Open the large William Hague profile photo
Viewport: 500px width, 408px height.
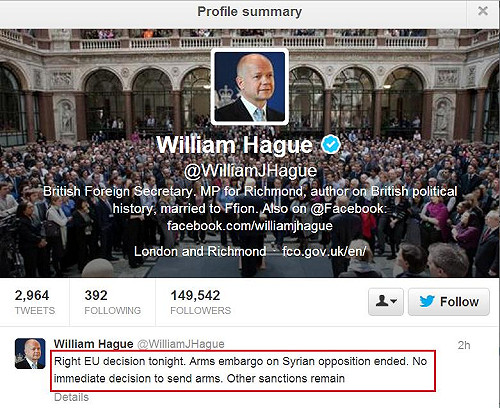pyautogui.click(x=250, y=86)
